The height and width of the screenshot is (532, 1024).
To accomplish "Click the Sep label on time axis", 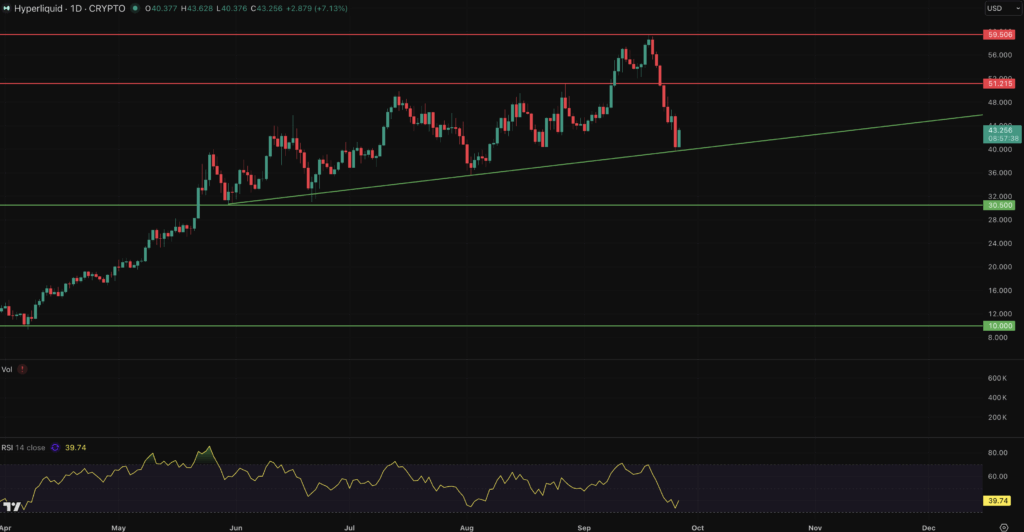I will (x=584, y=527).
